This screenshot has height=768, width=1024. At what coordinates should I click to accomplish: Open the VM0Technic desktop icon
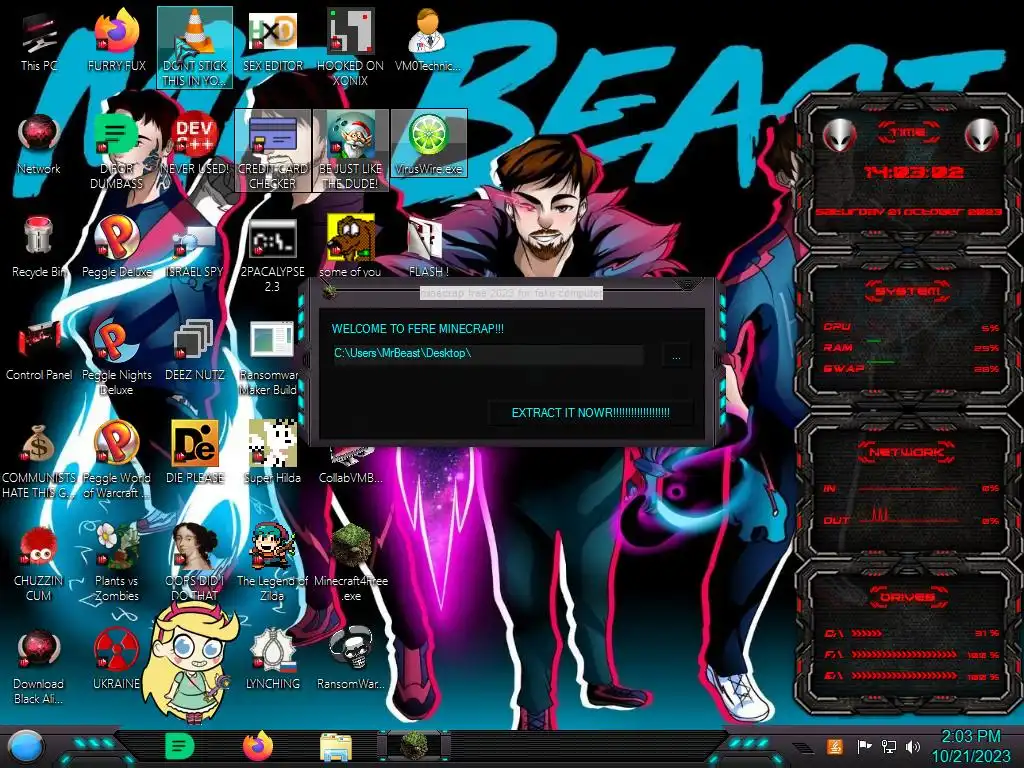pyautogui.click(x=428, y=41)
